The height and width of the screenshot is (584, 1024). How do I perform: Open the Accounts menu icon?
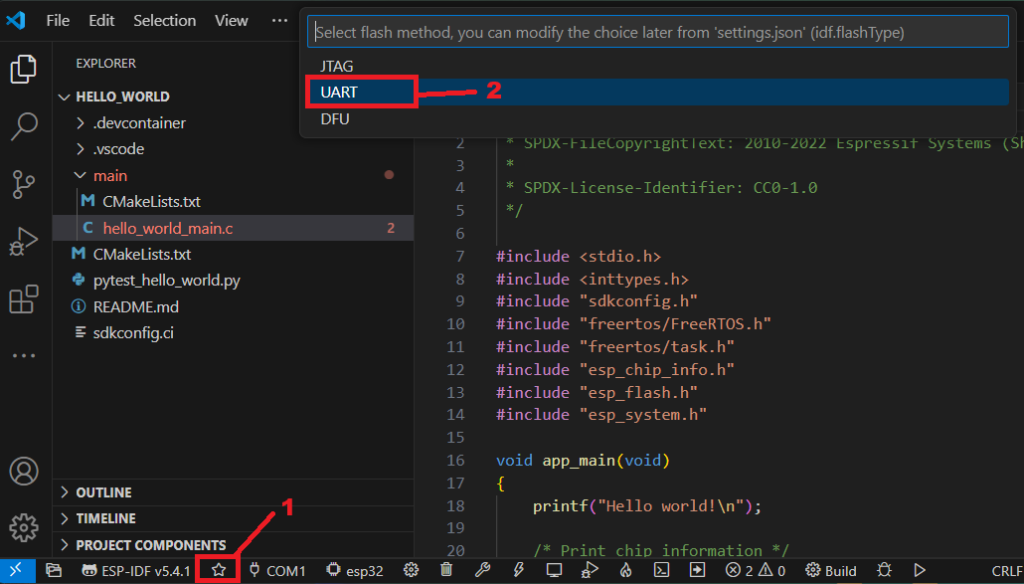click(x=24, y=471)
